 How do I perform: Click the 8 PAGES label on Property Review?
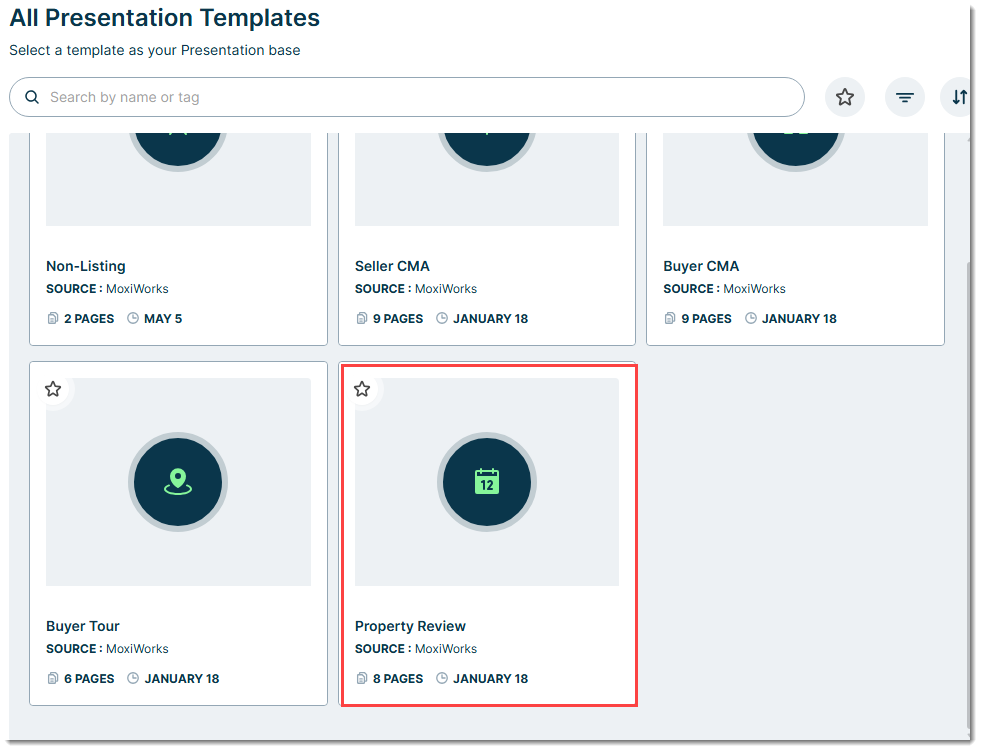click(398, 678)
